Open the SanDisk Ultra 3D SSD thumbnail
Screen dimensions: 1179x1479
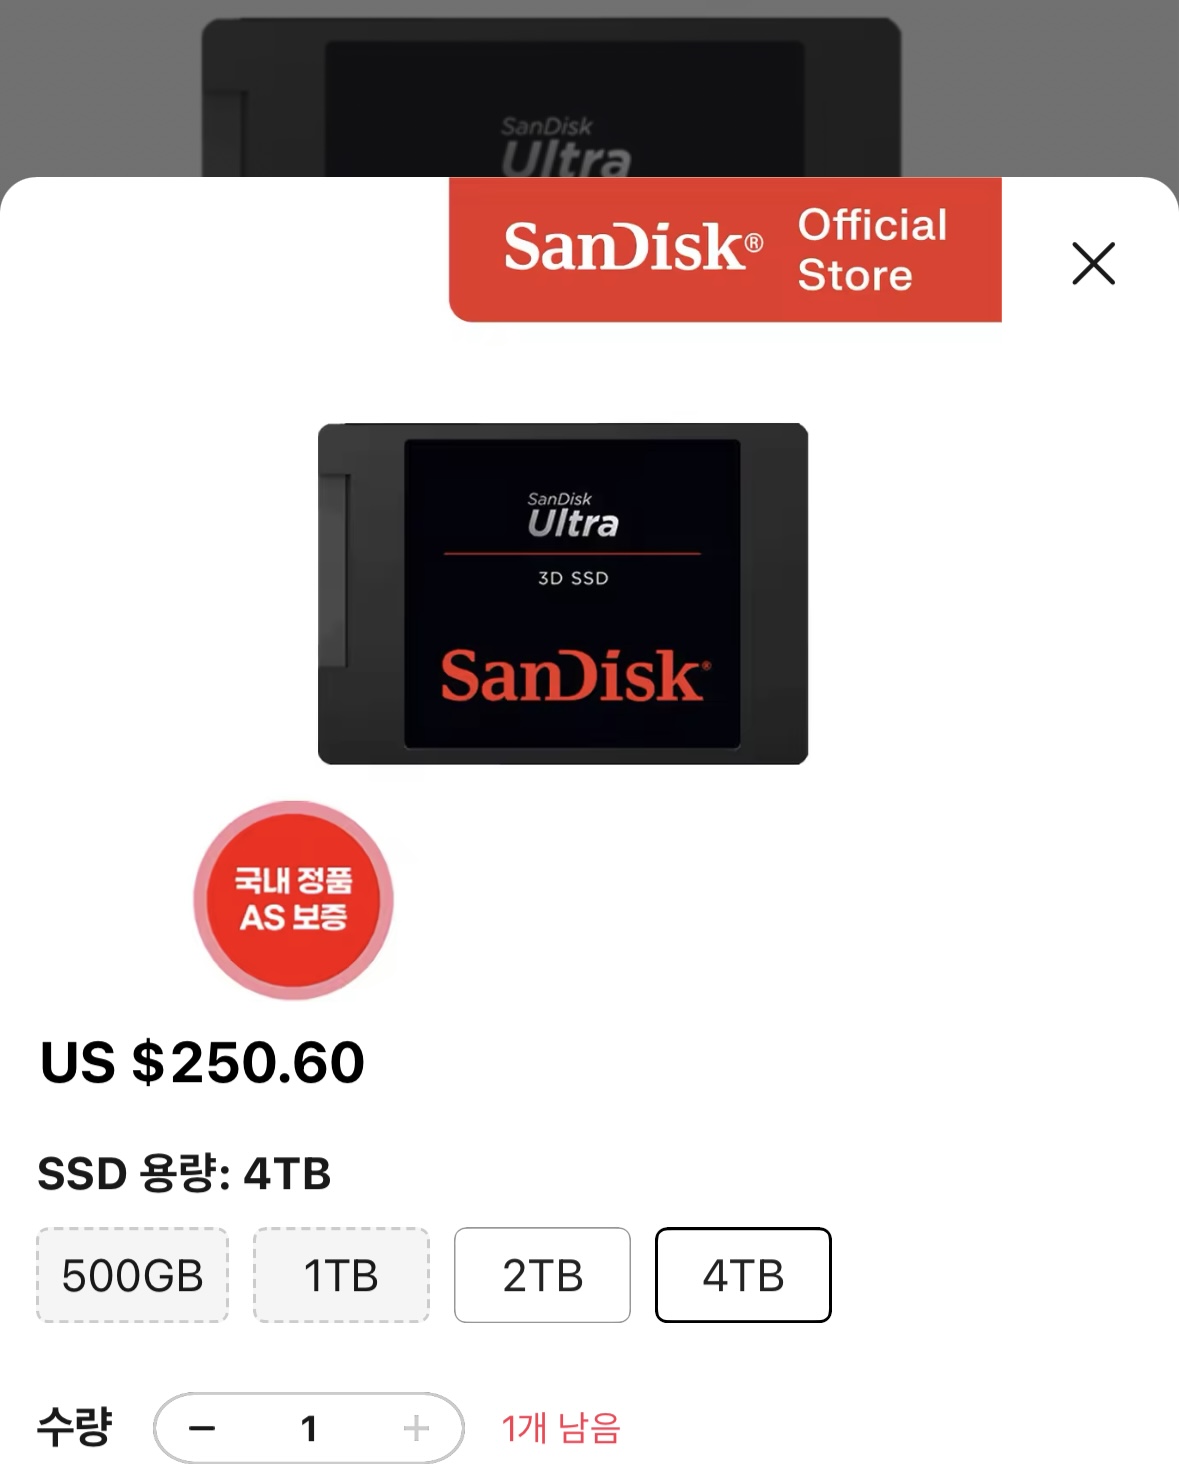[x=563, y=594]
